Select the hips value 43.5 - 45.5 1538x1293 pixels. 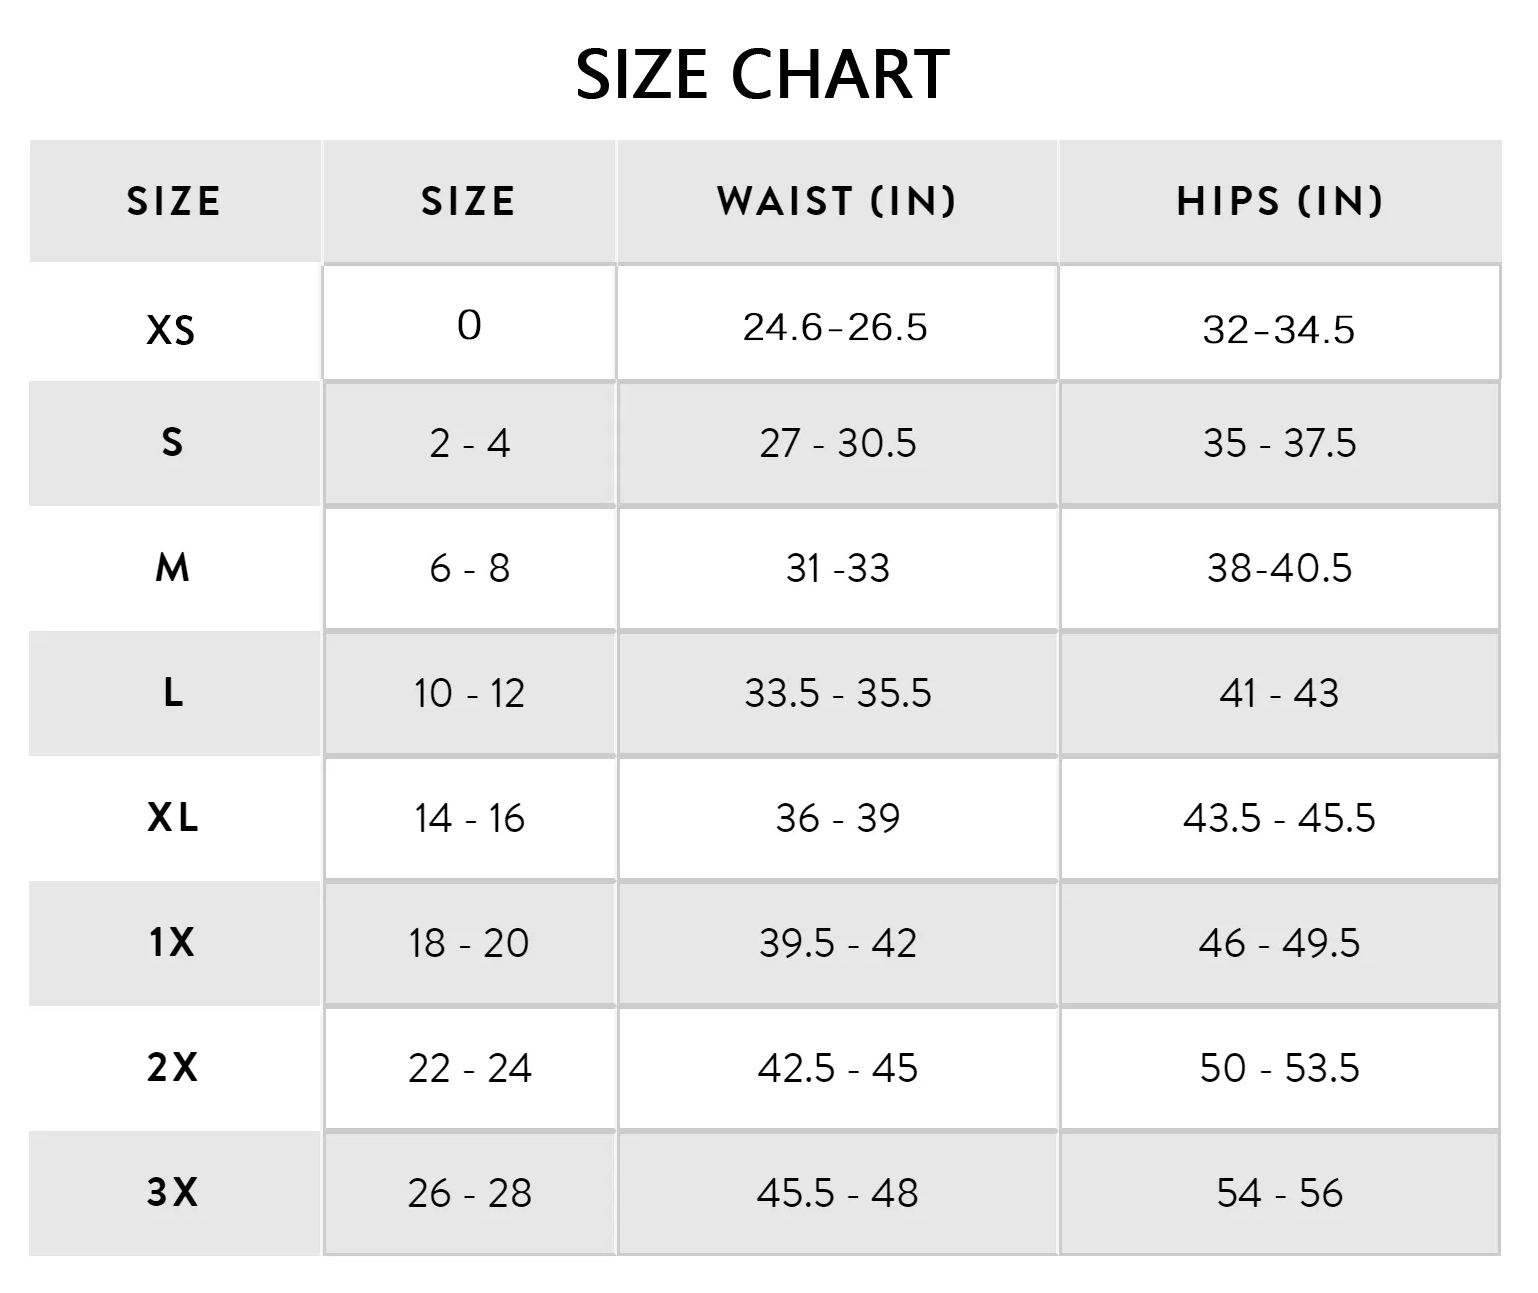(x=1279, y=818)
